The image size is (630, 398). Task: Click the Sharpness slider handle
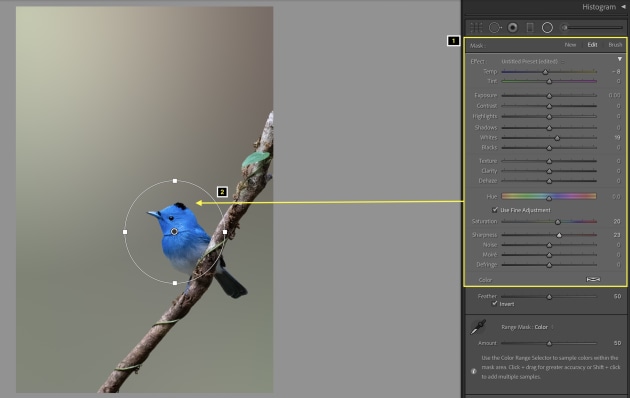click(559, 235)
